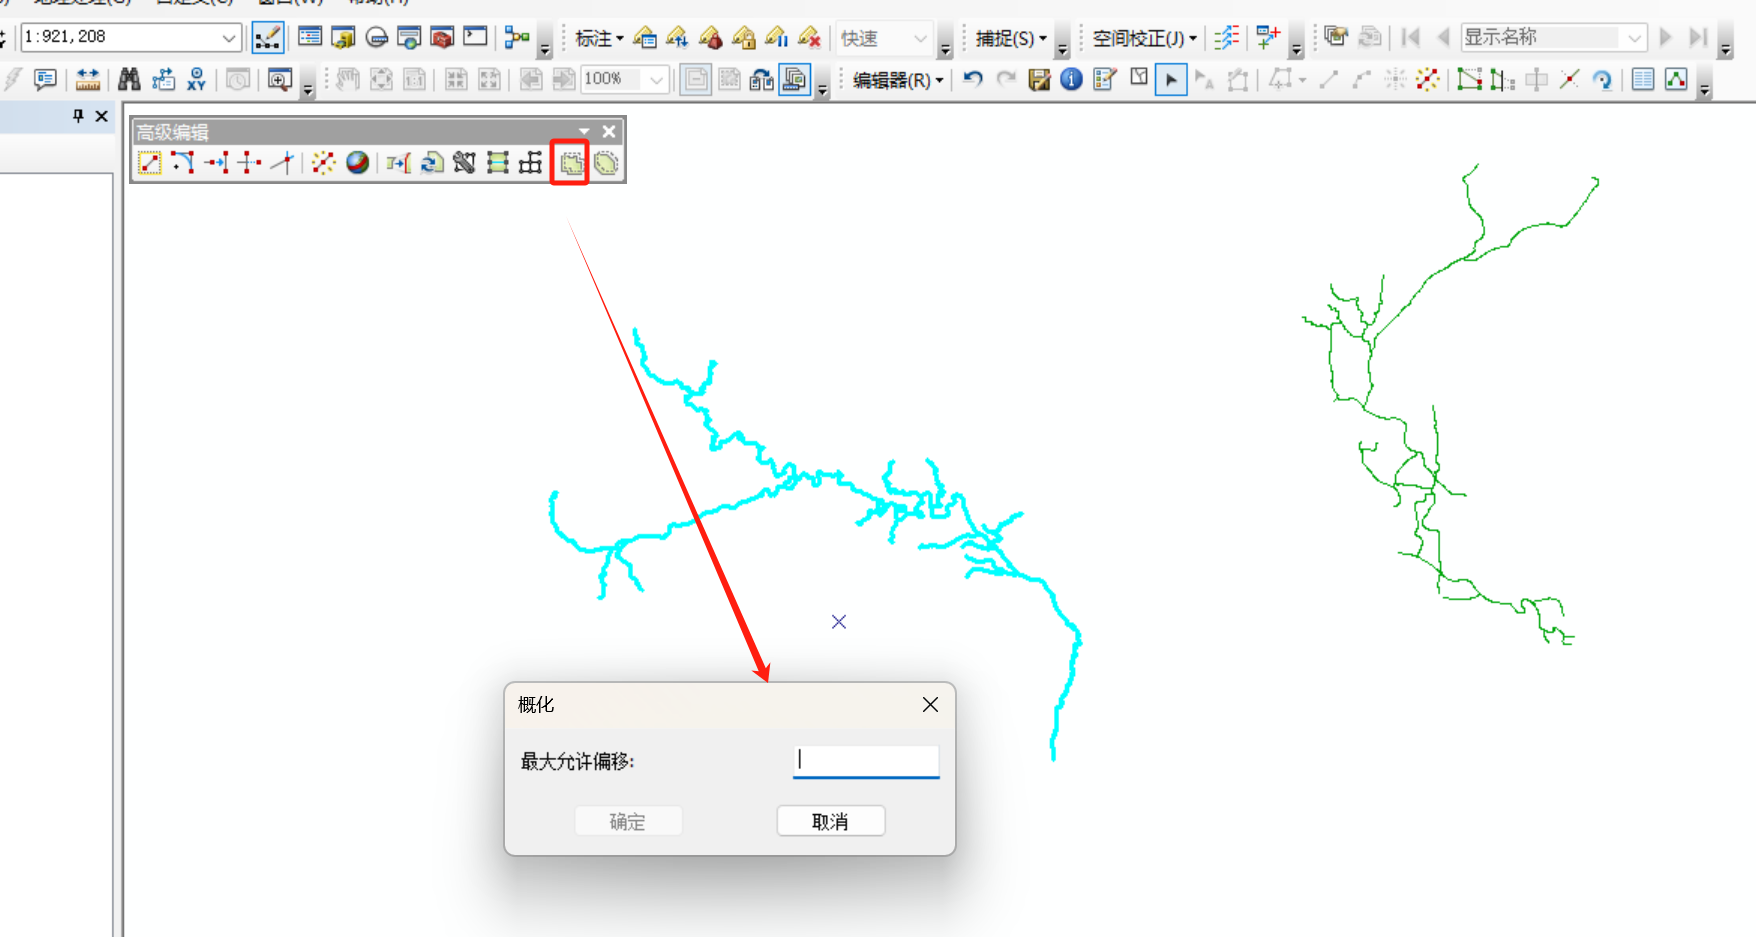Open the 空间校正(J) menu
This screenshot has height=937, width=1756.
coord(1144,38)
